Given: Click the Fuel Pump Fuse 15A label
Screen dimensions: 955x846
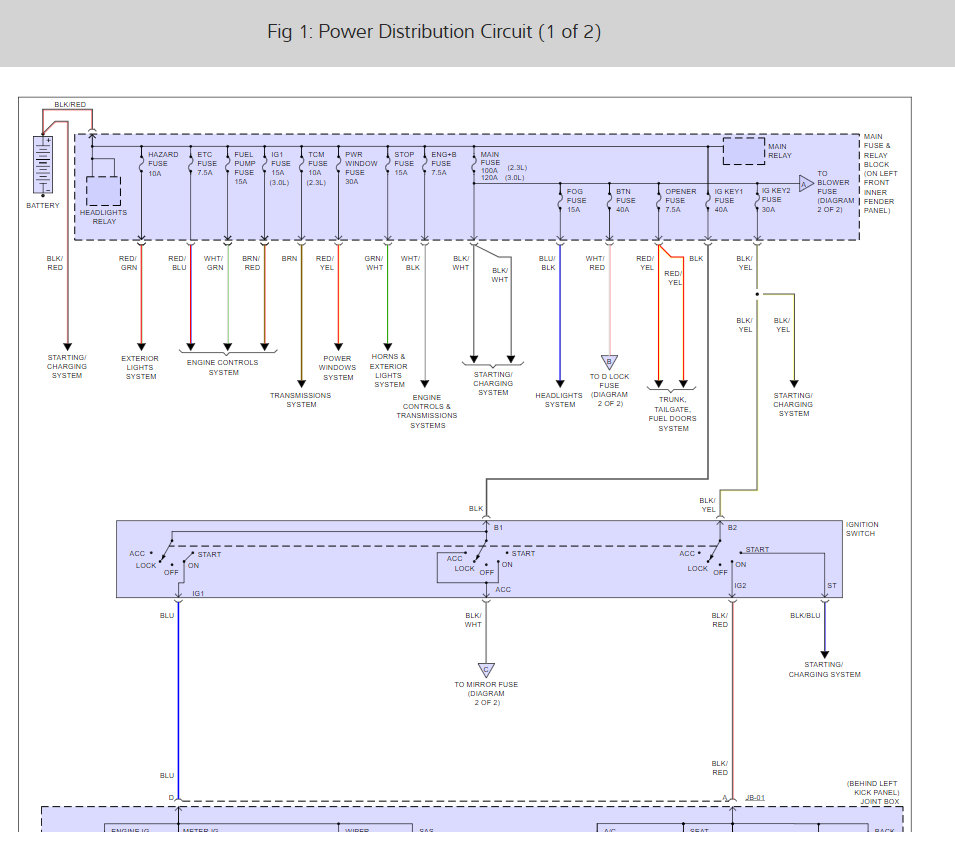Looking at the screenshot, I should pyautogui.click(x=244, y=168).
